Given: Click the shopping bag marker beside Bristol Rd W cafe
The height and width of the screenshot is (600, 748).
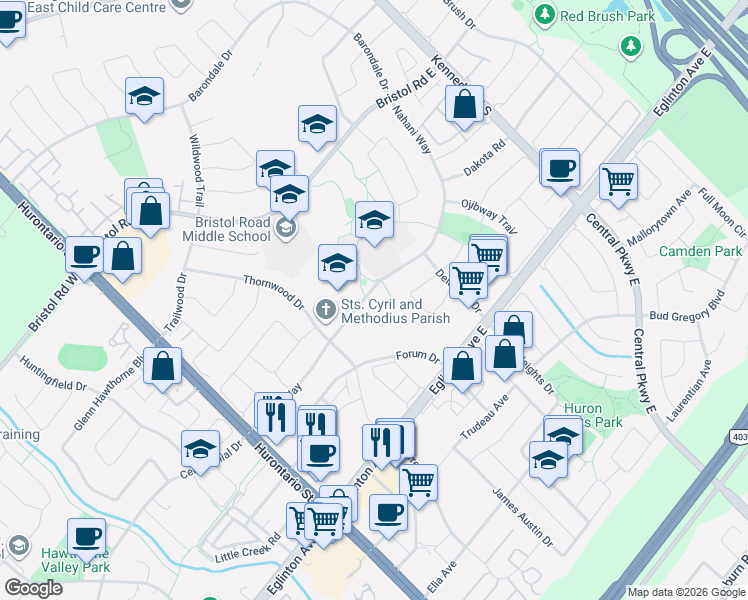Looking at the screenshot, I should [122, 259].
